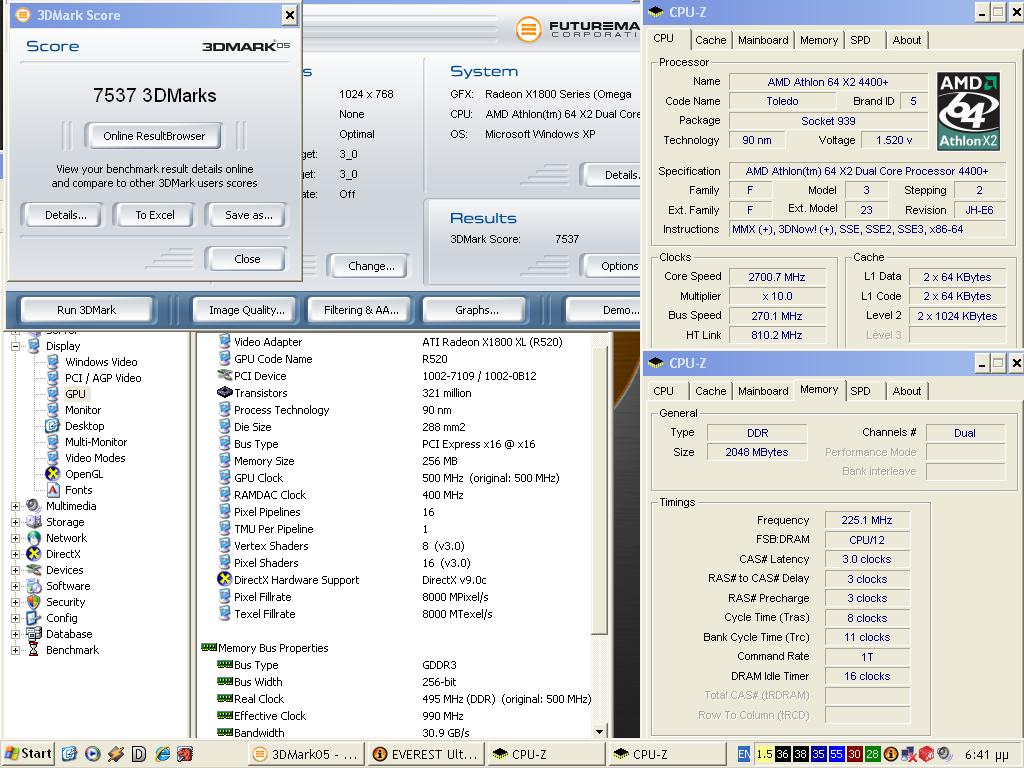Switch to EVEREST Ultimate taskbar button
The image size is (1024, 768).
(426, 754)
